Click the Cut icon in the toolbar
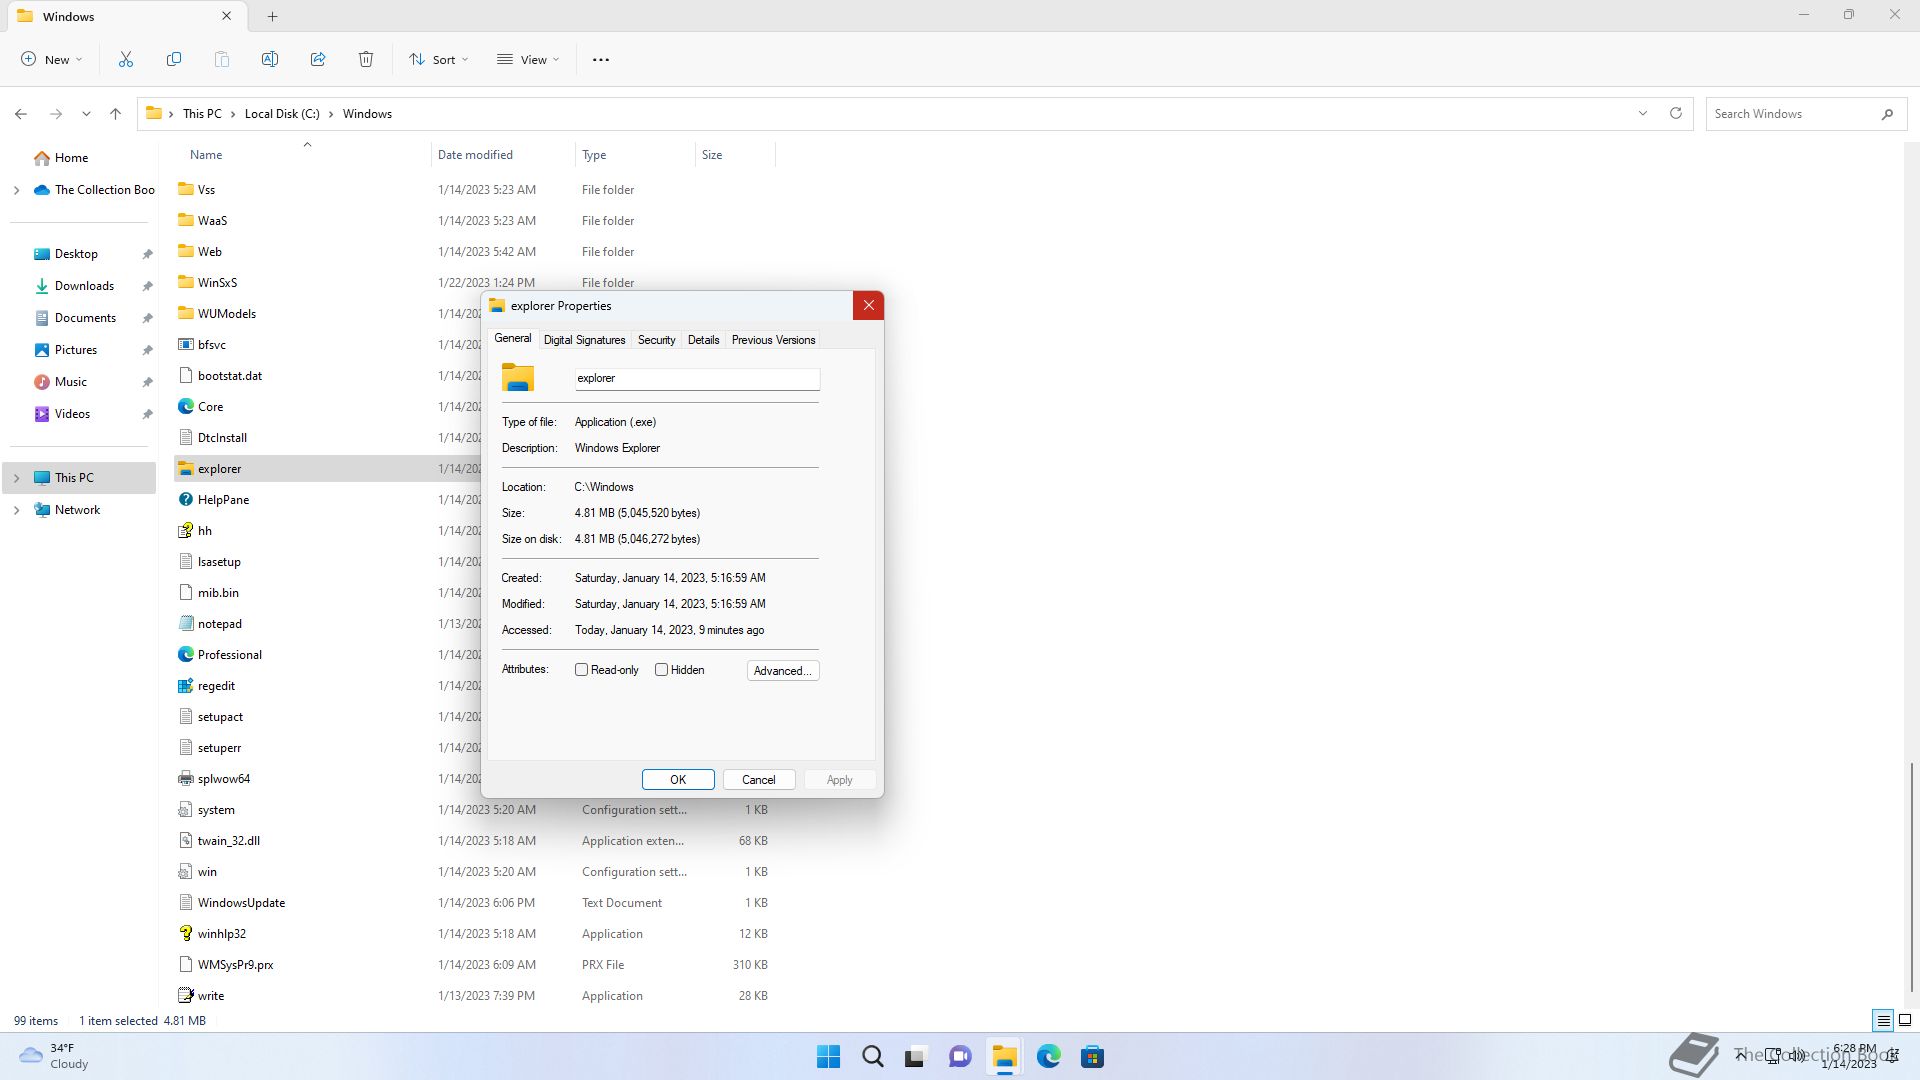The height and width of the screenshot is (1080, 1920). coord(126,60)
